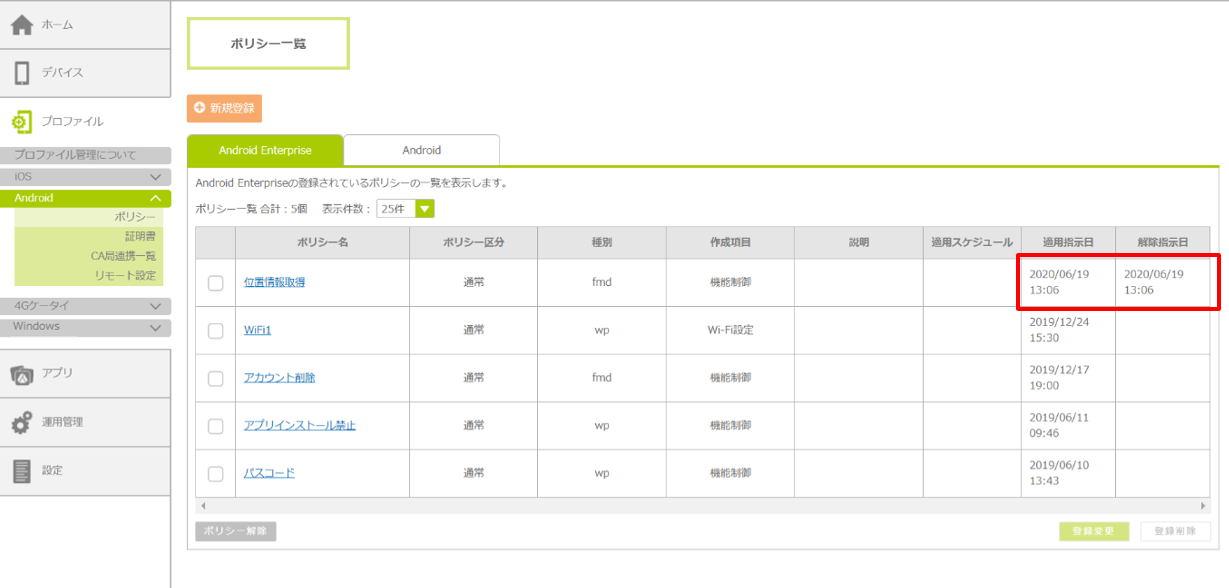Collapse the Android sidebar section

click(155, 199)
